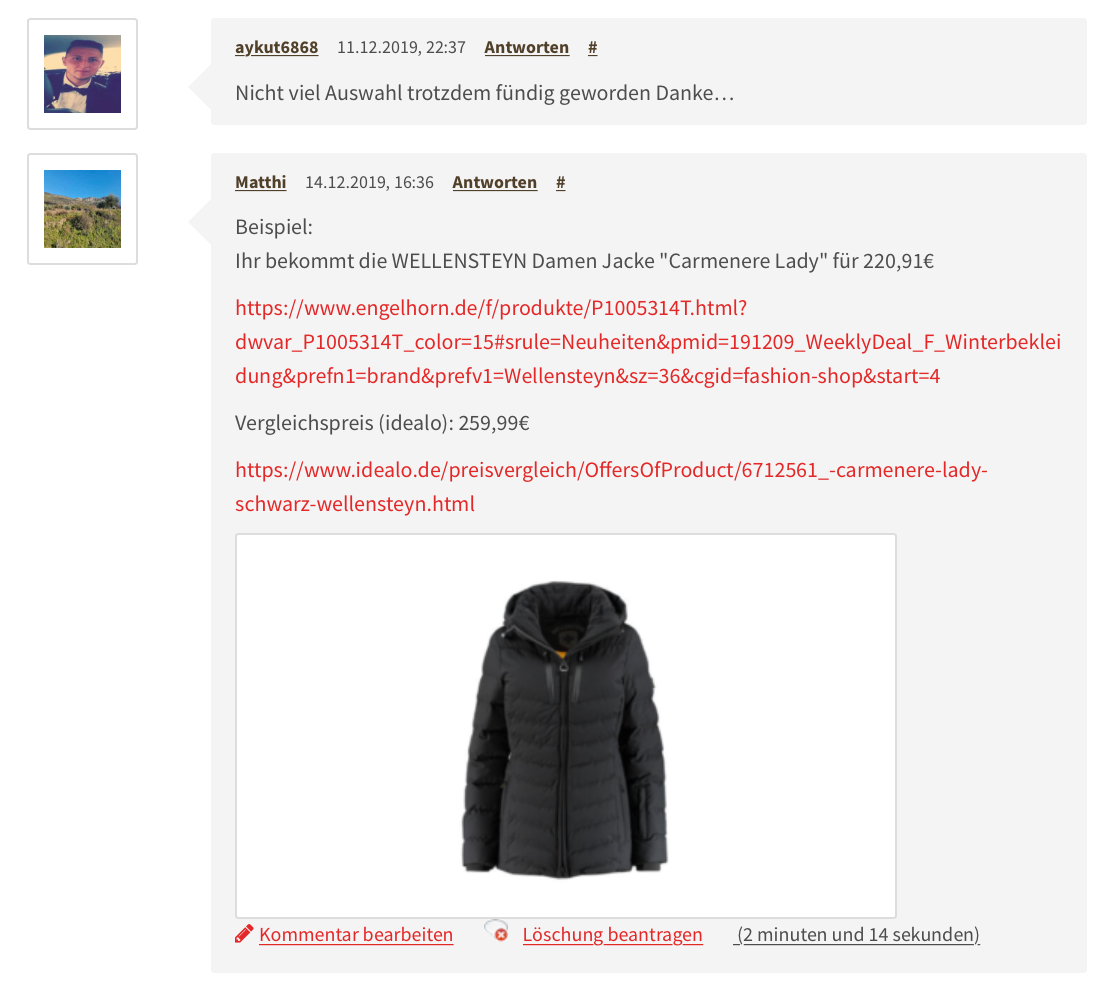
Task: Reply to aykut6868's comment via Antworten
Action: coord(526,47)
